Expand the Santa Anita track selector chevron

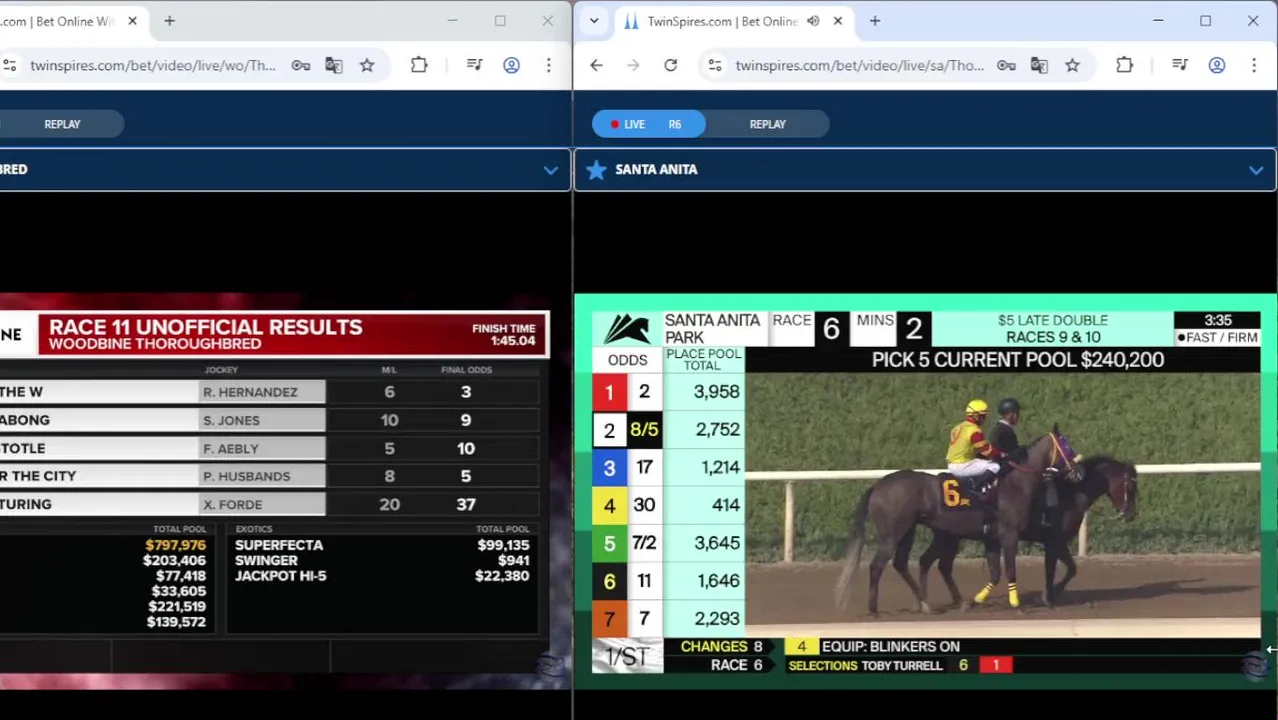tap(1255, 170)
